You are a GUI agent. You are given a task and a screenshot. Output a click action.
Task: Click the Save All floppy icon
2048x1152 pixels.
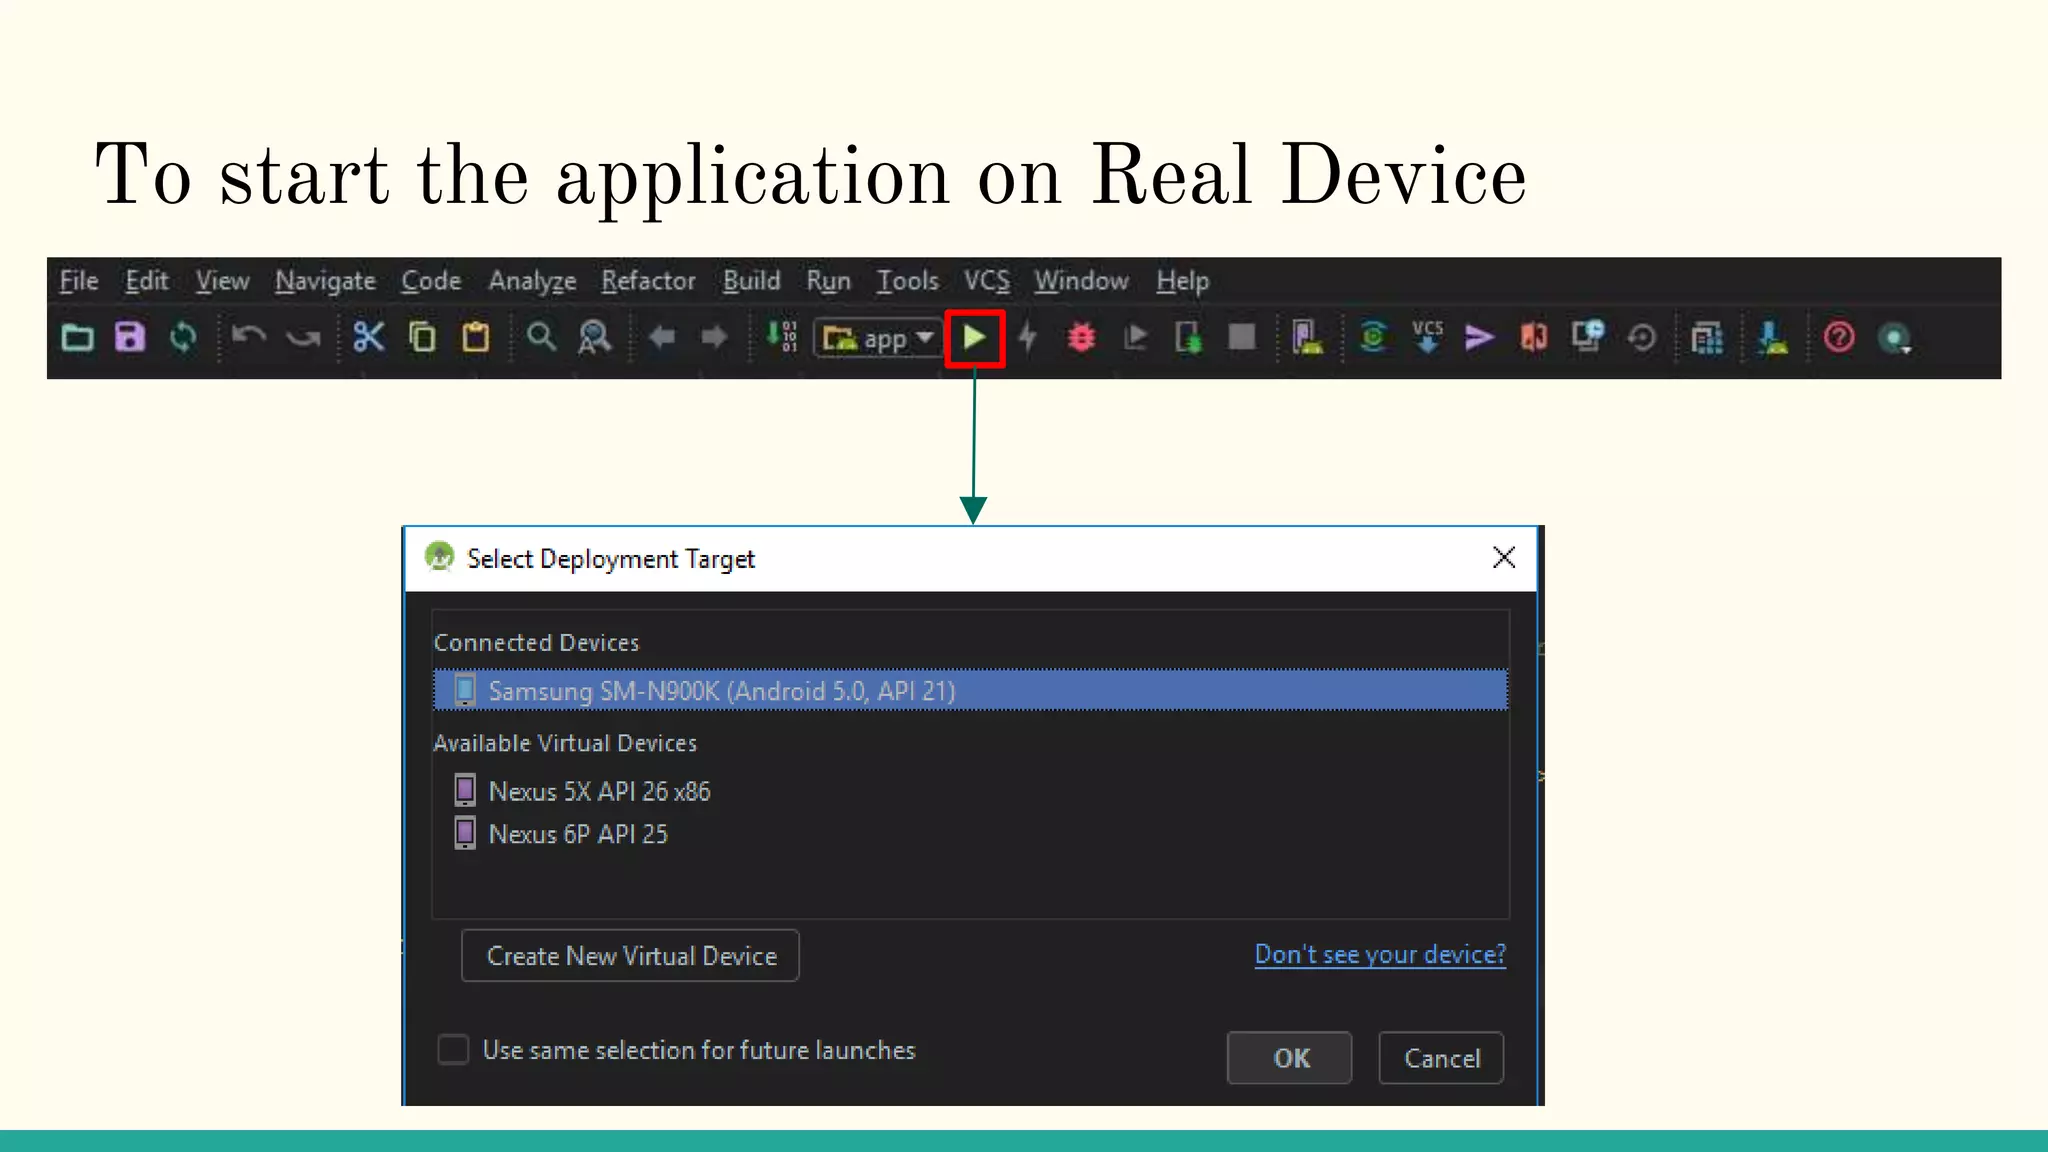tap(130, 337)
